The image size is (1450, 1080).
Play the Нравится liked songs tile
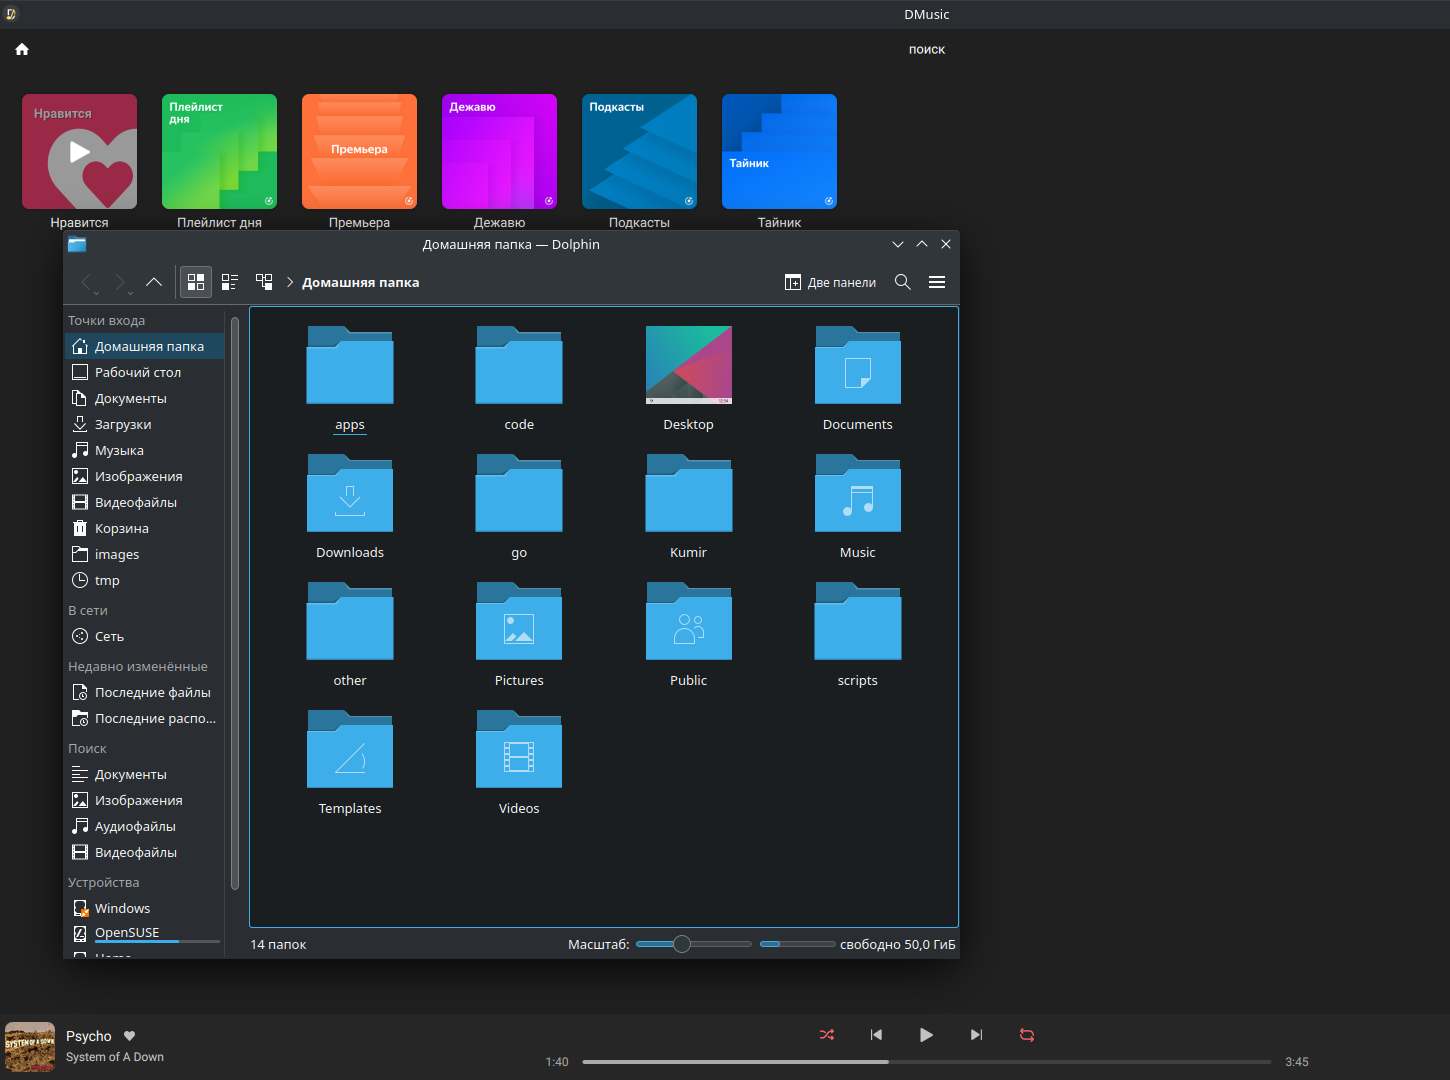point(79,152)
